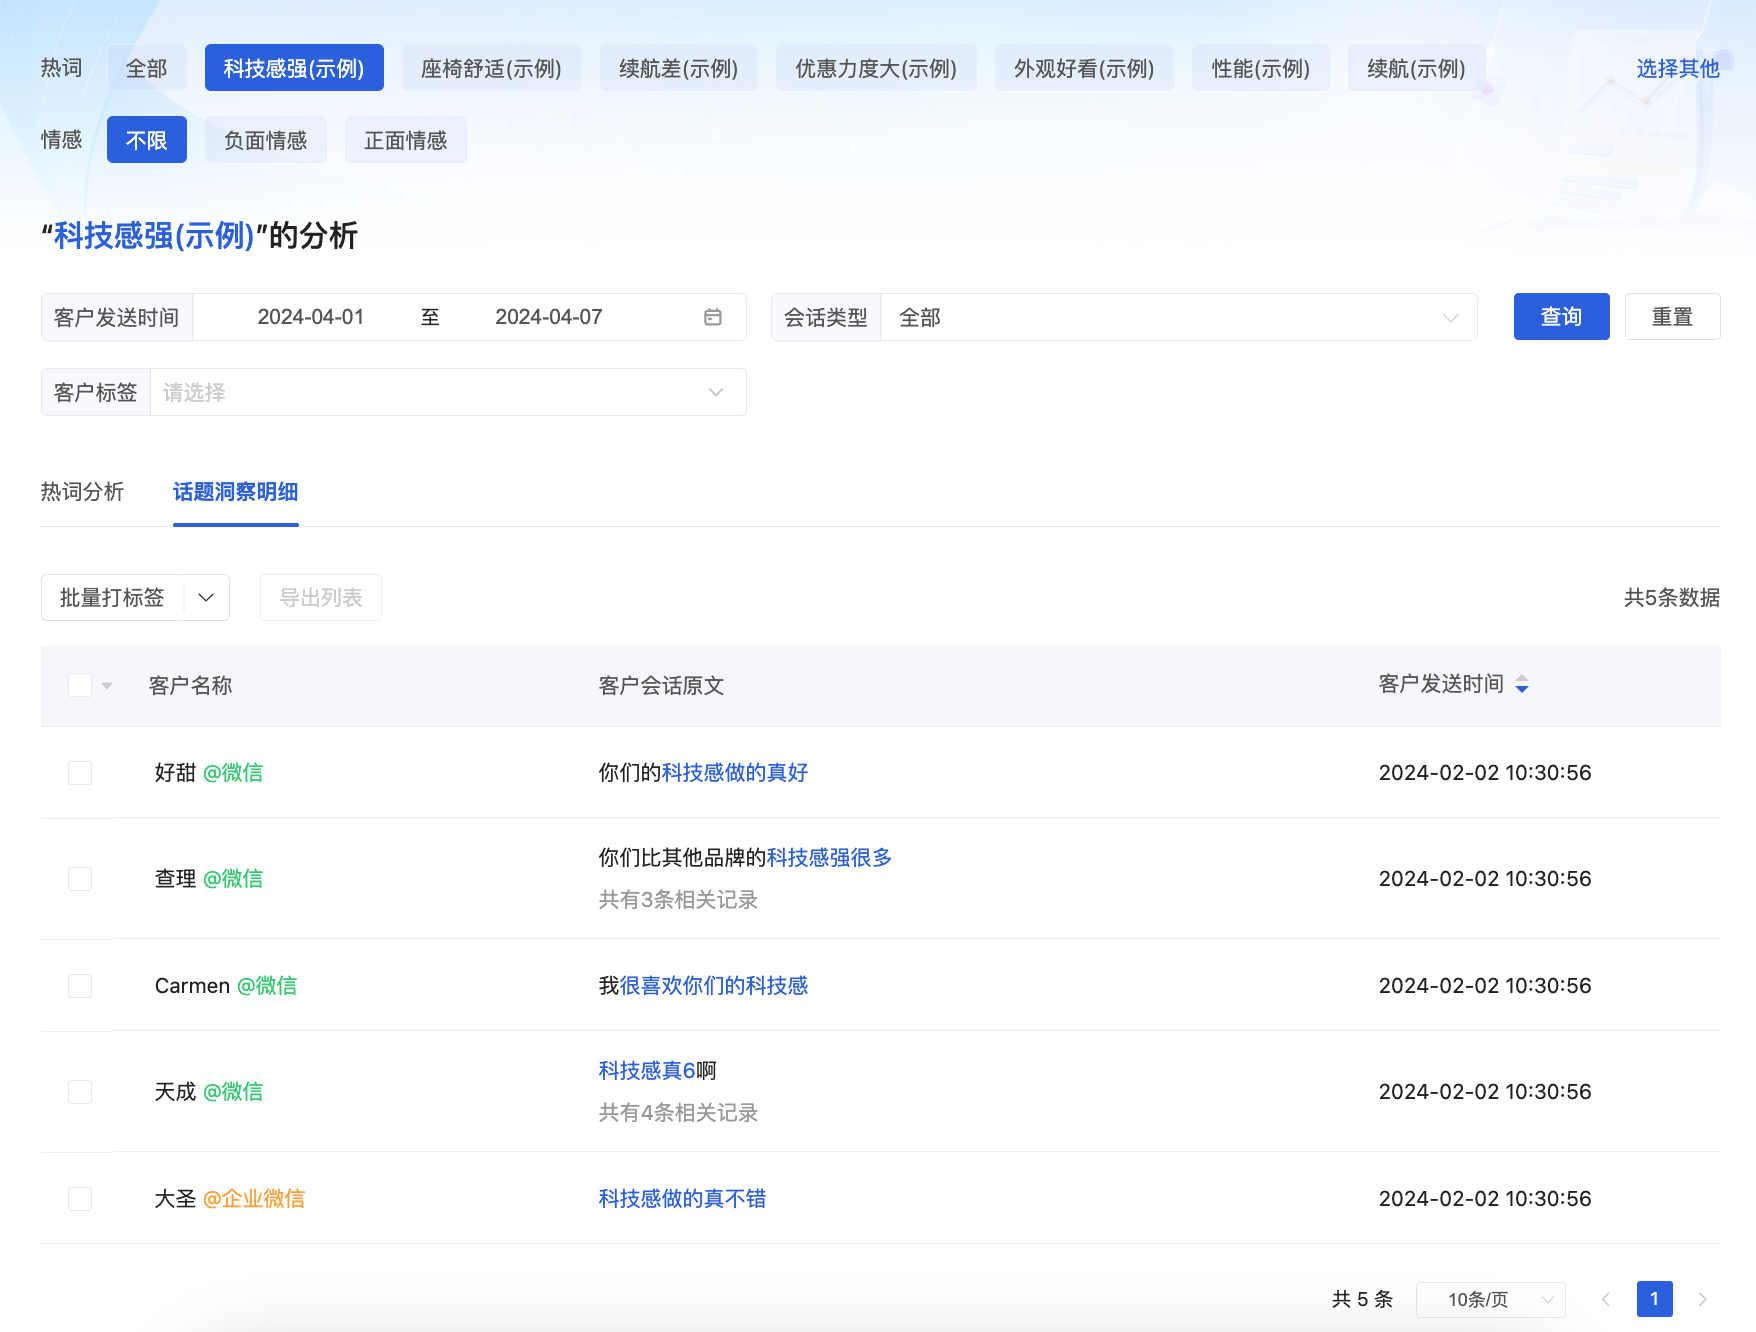Click the 查询 button
1756x1332 pixels.
pyautogui.click(x=1561, y=317)
